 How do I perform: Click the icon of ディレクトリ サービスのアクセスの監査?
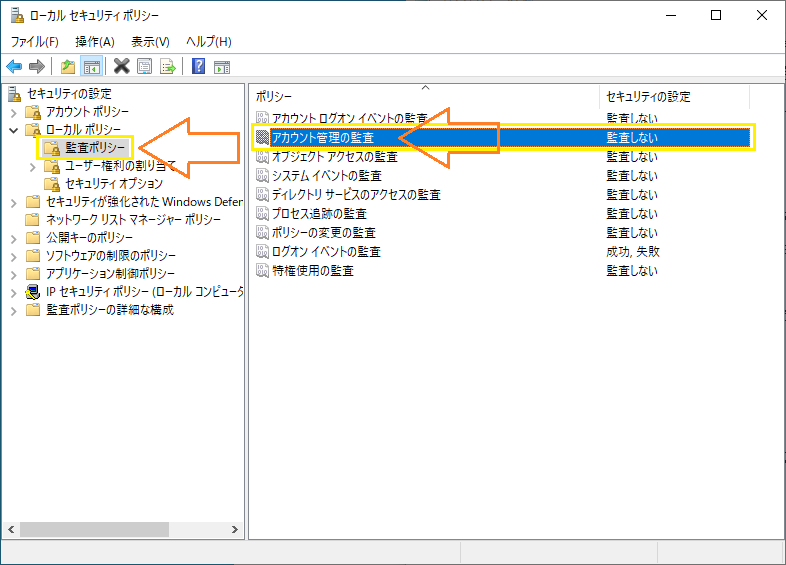(262, 195)
